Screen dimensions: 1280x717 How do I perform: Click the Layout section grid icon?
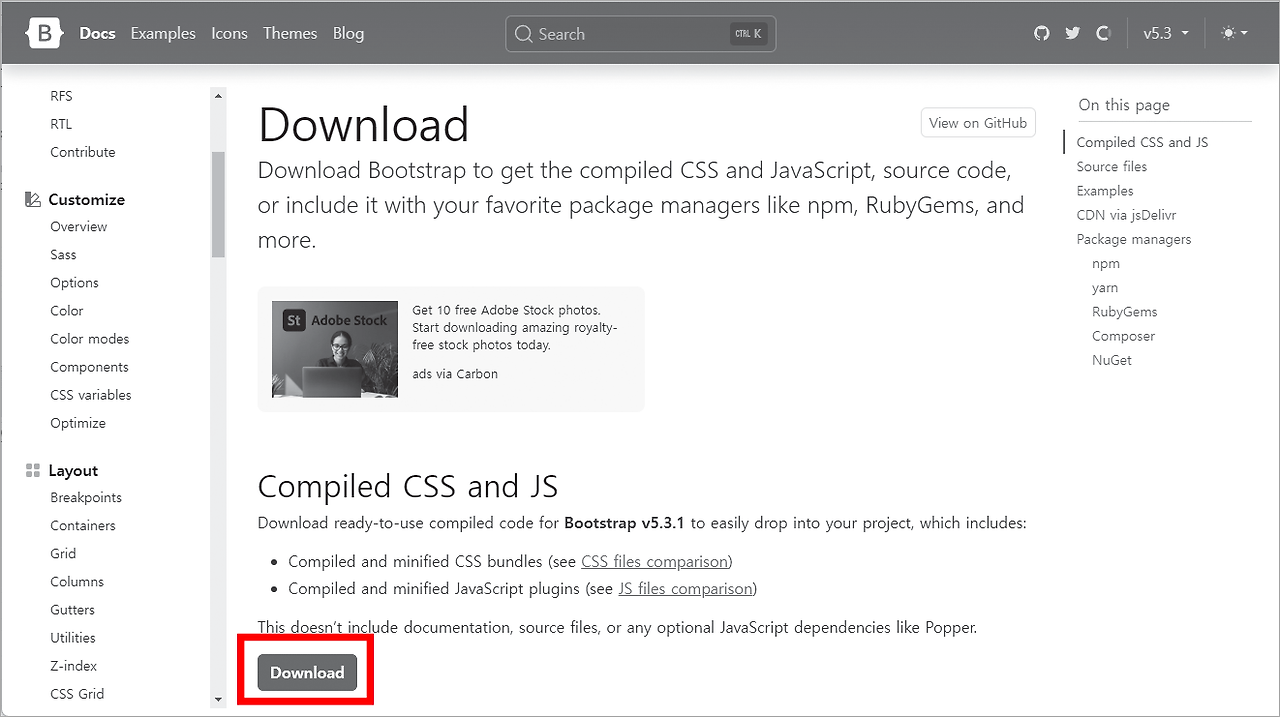[x=33, y=470]
